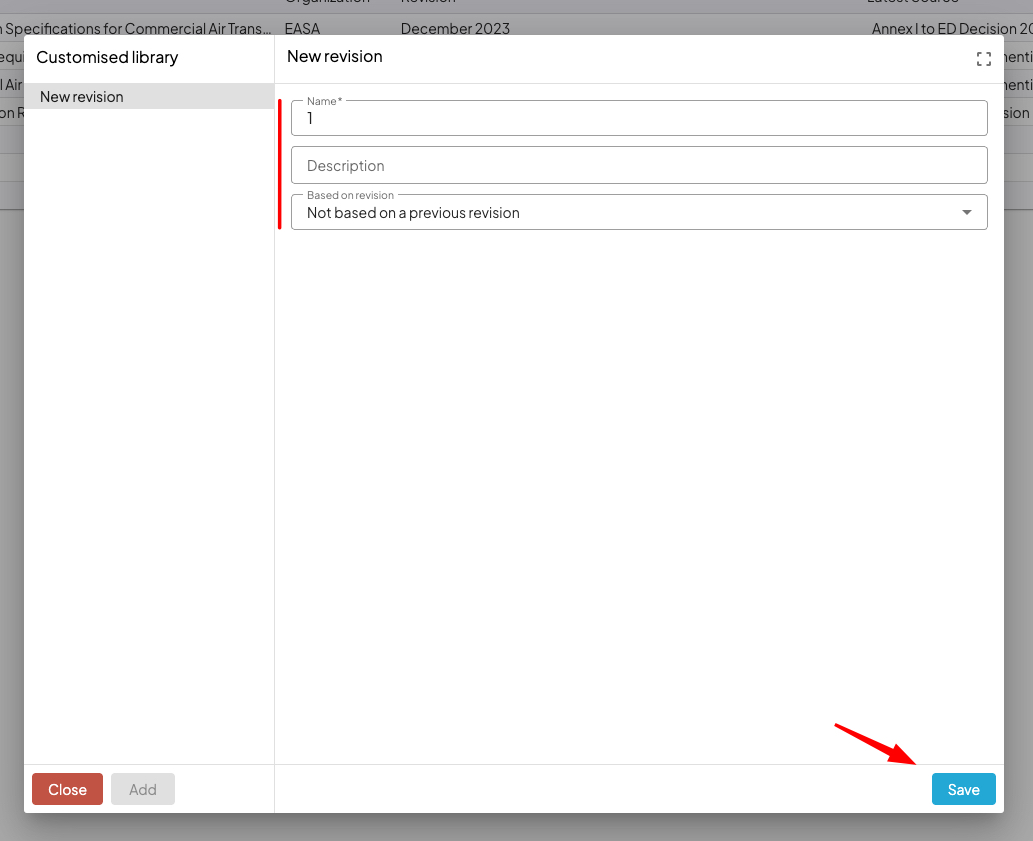Click the Name input field
The width and height of the screenshot is (1033, 841).
tap(639, 119)
